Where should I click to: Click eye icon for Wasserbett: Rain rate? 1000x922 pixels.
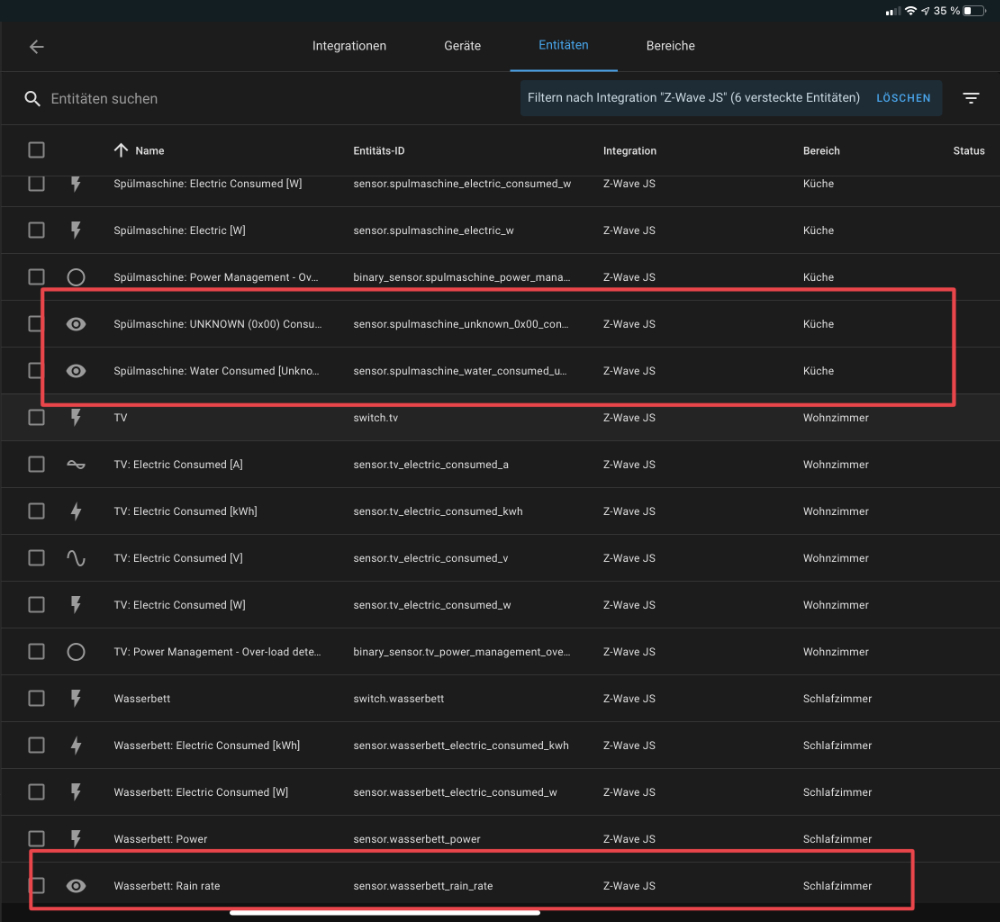(x=76, y=886)
